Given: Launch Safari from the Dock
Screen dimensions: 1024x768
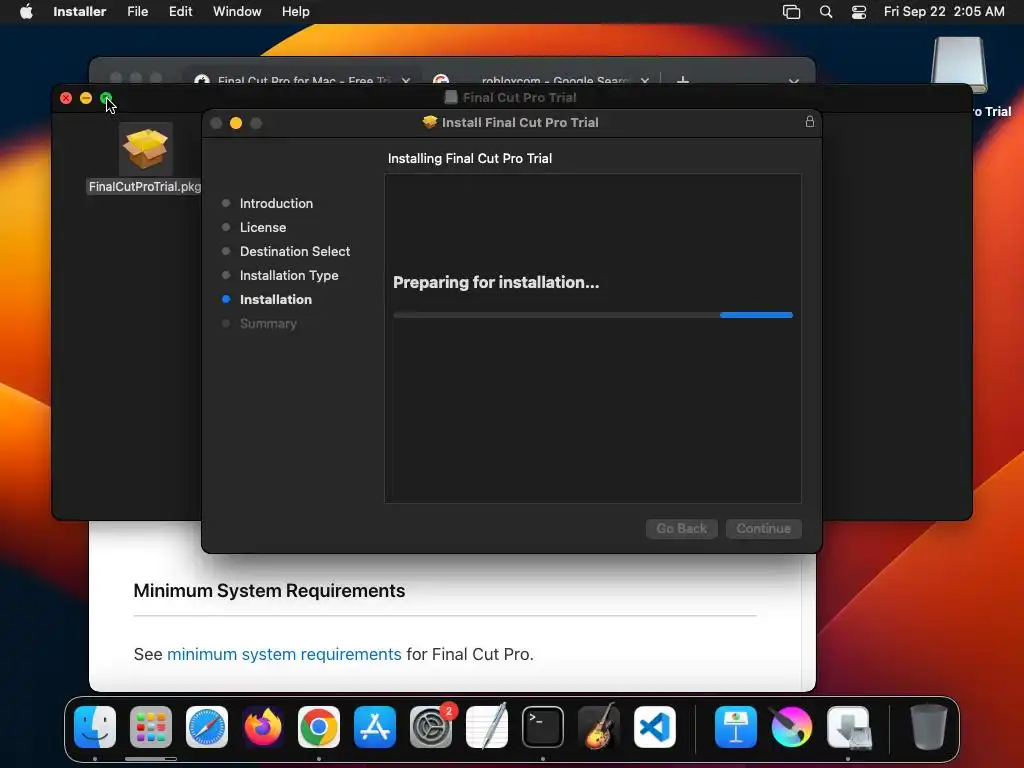Looking at the screenshot, I should 207,727.
